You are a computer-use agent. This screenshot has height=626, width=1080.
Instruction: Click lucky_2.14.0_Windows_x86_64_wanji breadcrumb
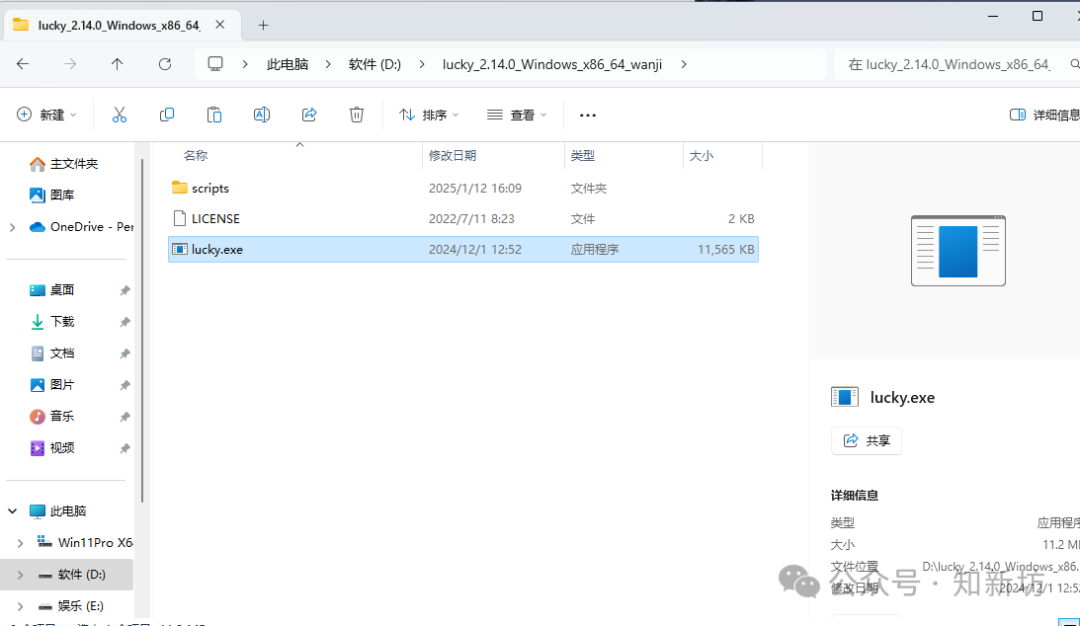pyautogui.click(x=552, y=64)
